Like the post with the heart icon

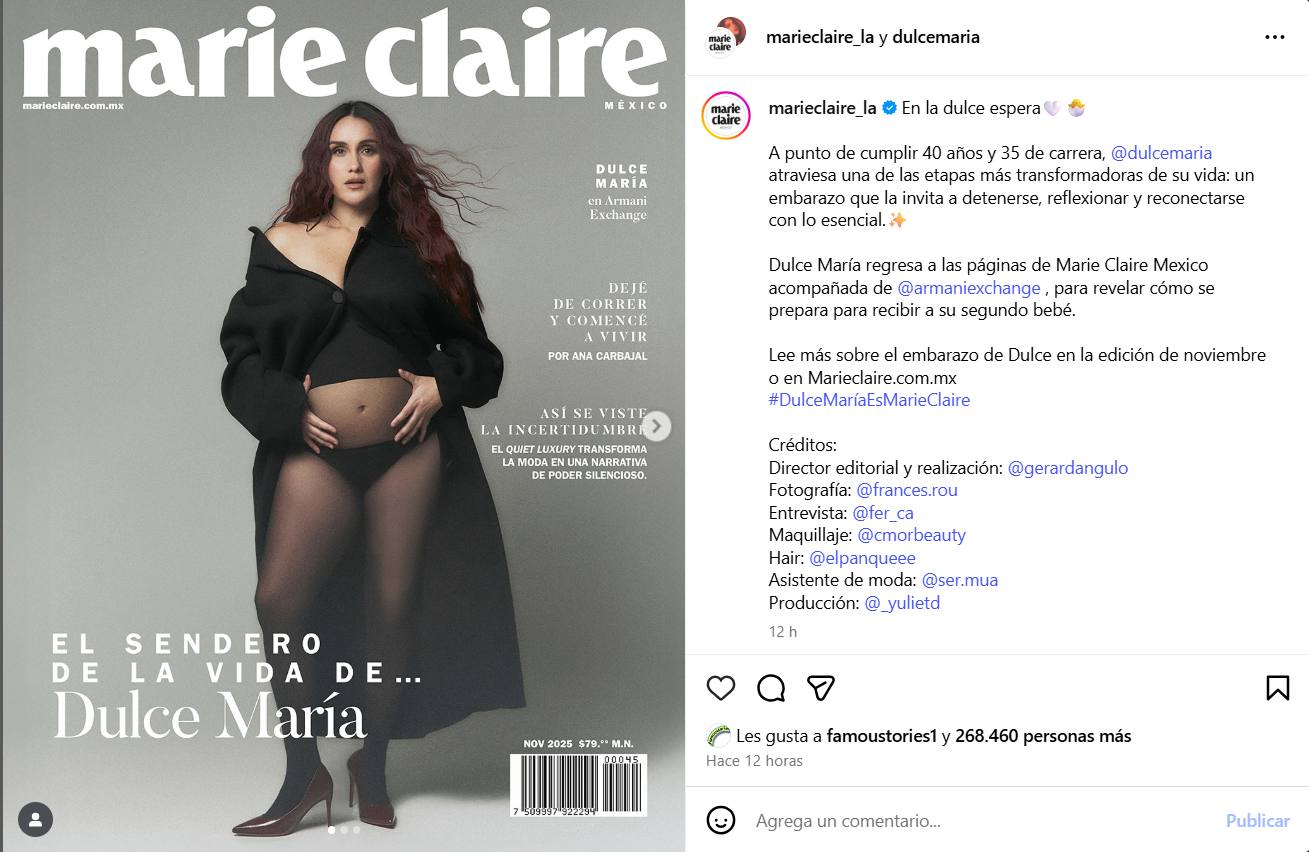(721, 688)
